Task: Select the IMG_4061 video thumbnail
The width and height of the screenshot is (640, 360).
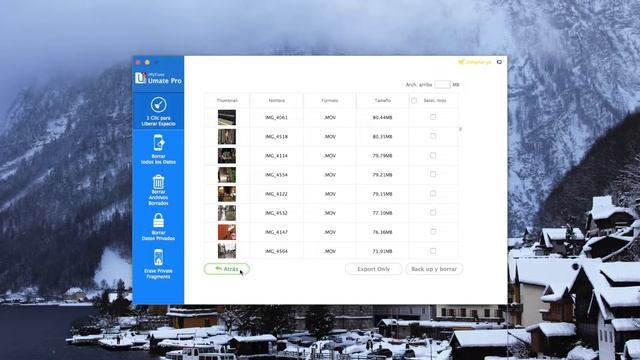Action: click(227, 118)
